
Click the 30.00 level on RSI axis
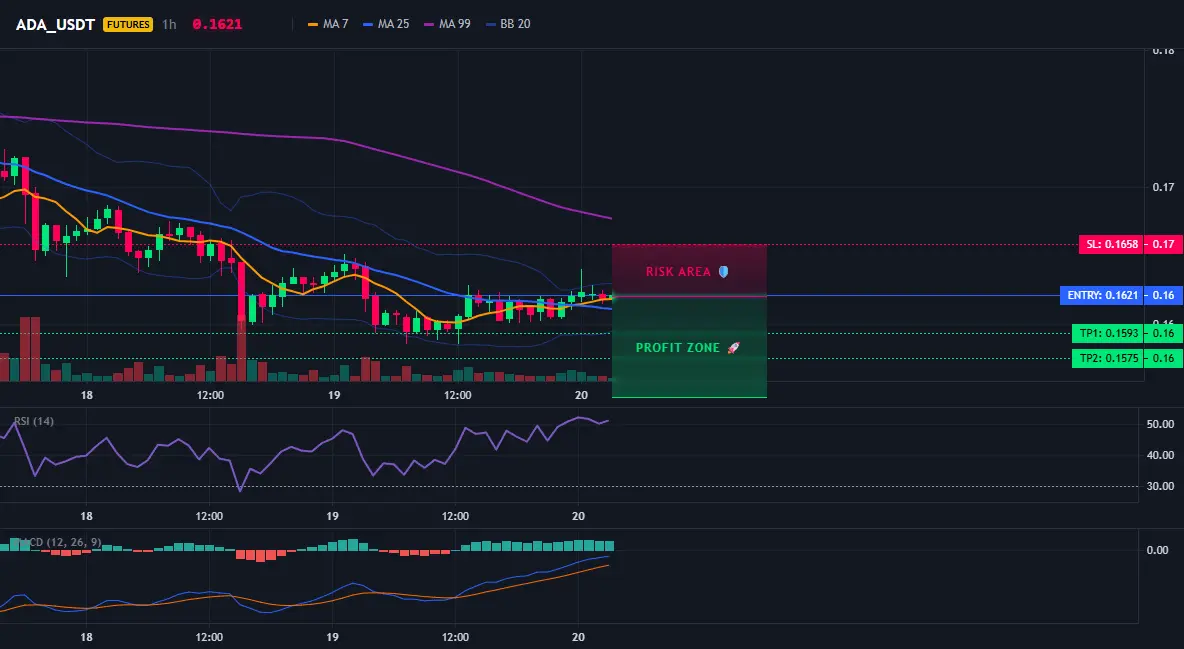(1161, 487)
